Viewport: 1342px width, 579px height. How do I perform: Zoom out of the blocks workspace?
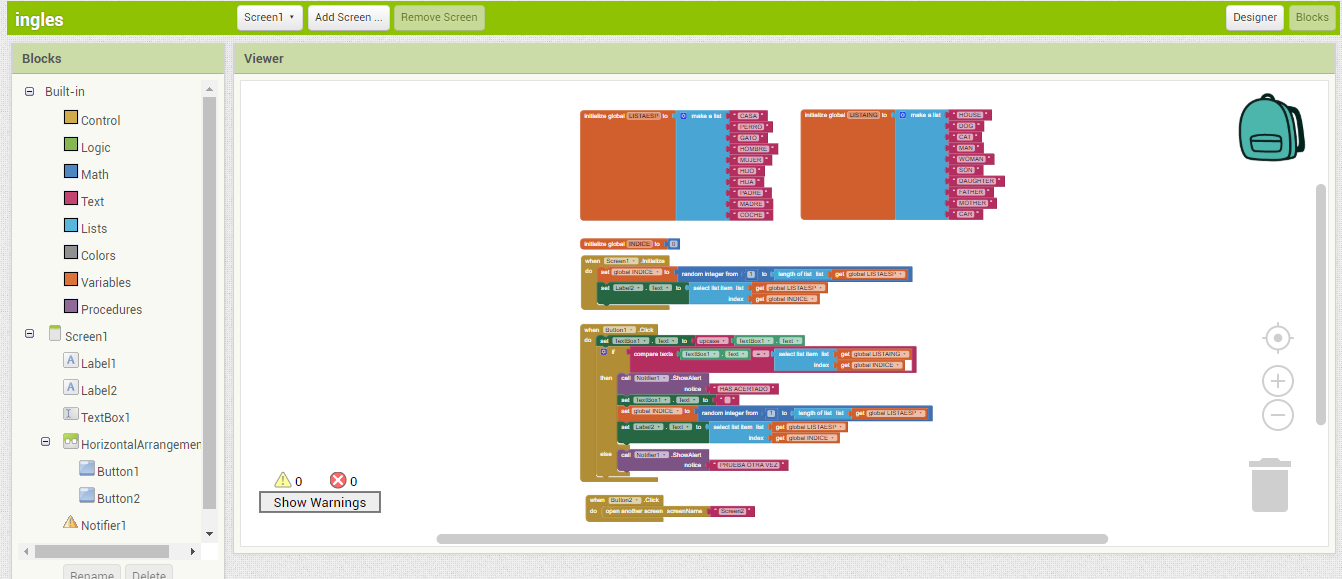click(1278, 416)
